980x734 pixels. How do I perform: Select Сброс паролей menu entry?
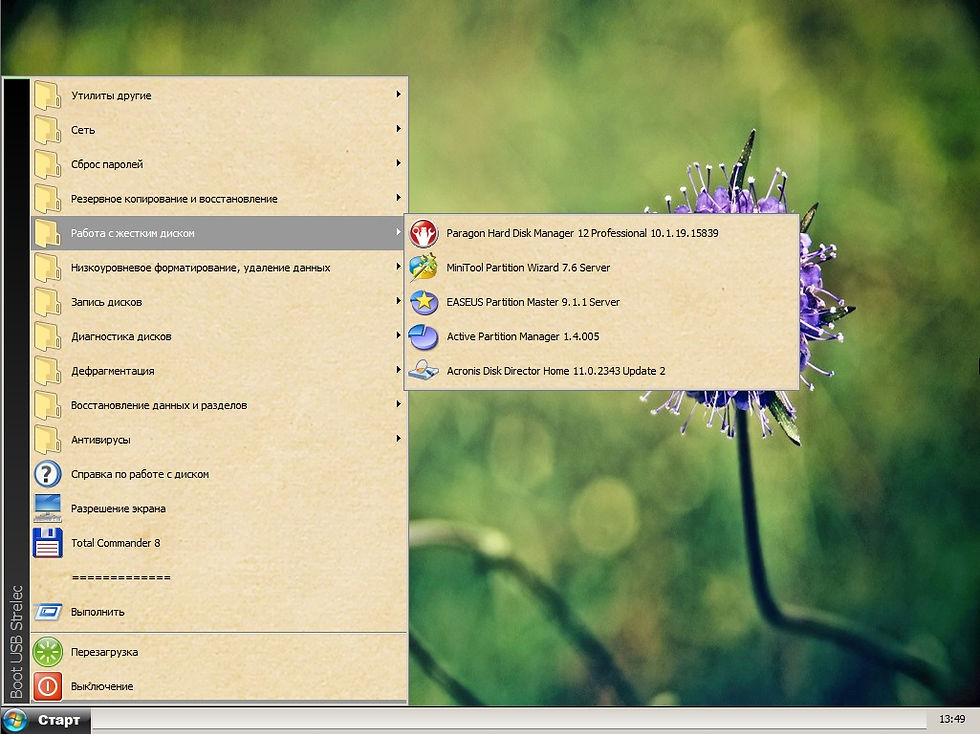[x=218, y=164]
